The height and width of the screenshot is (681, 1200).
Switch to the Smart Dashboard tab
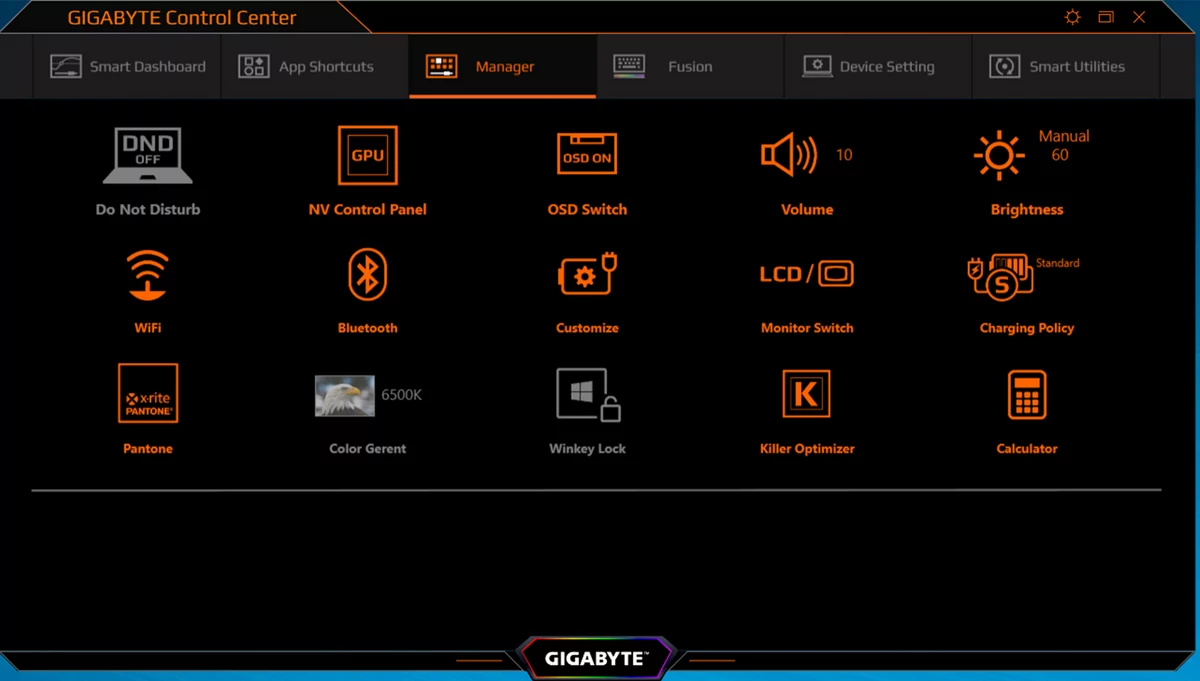click(x=127, y=67)
